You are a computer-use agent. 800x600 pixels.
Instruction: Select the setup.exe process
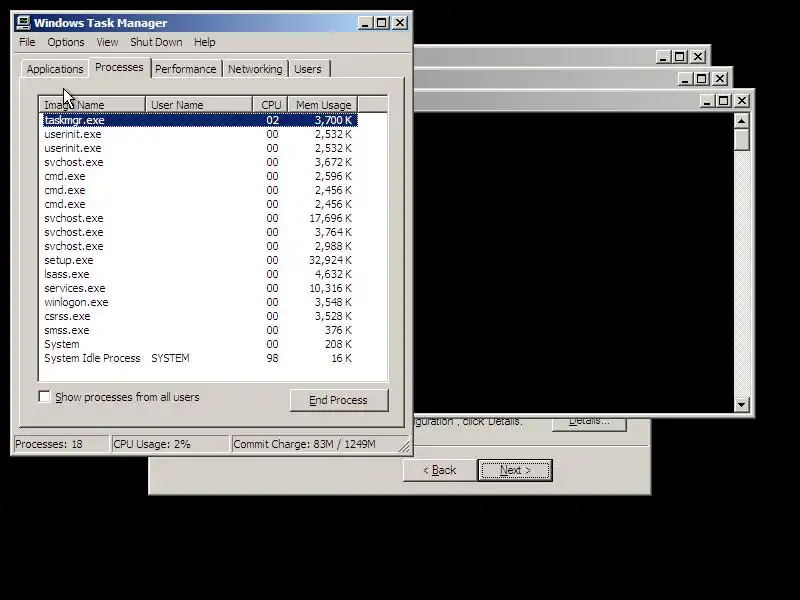[199, 260]
